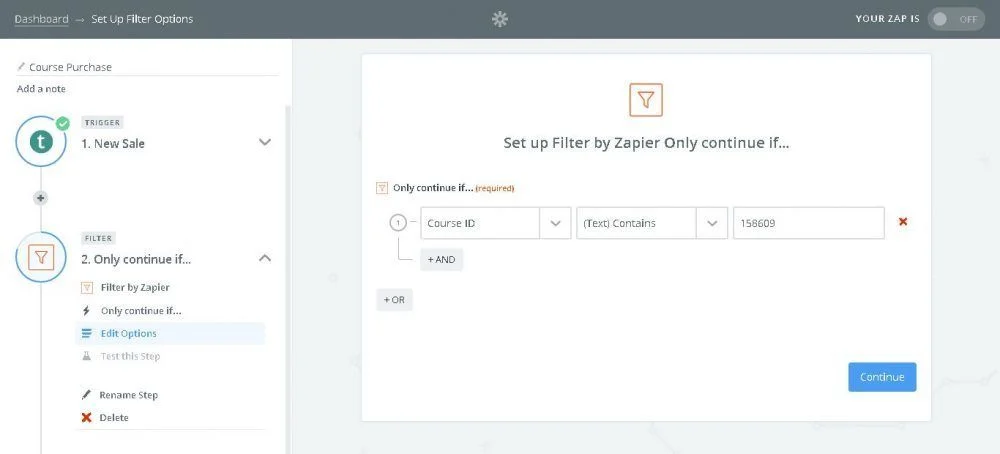Select Filter by Zapier menu item
The image size is (1000, 454).
click(134, 287)
